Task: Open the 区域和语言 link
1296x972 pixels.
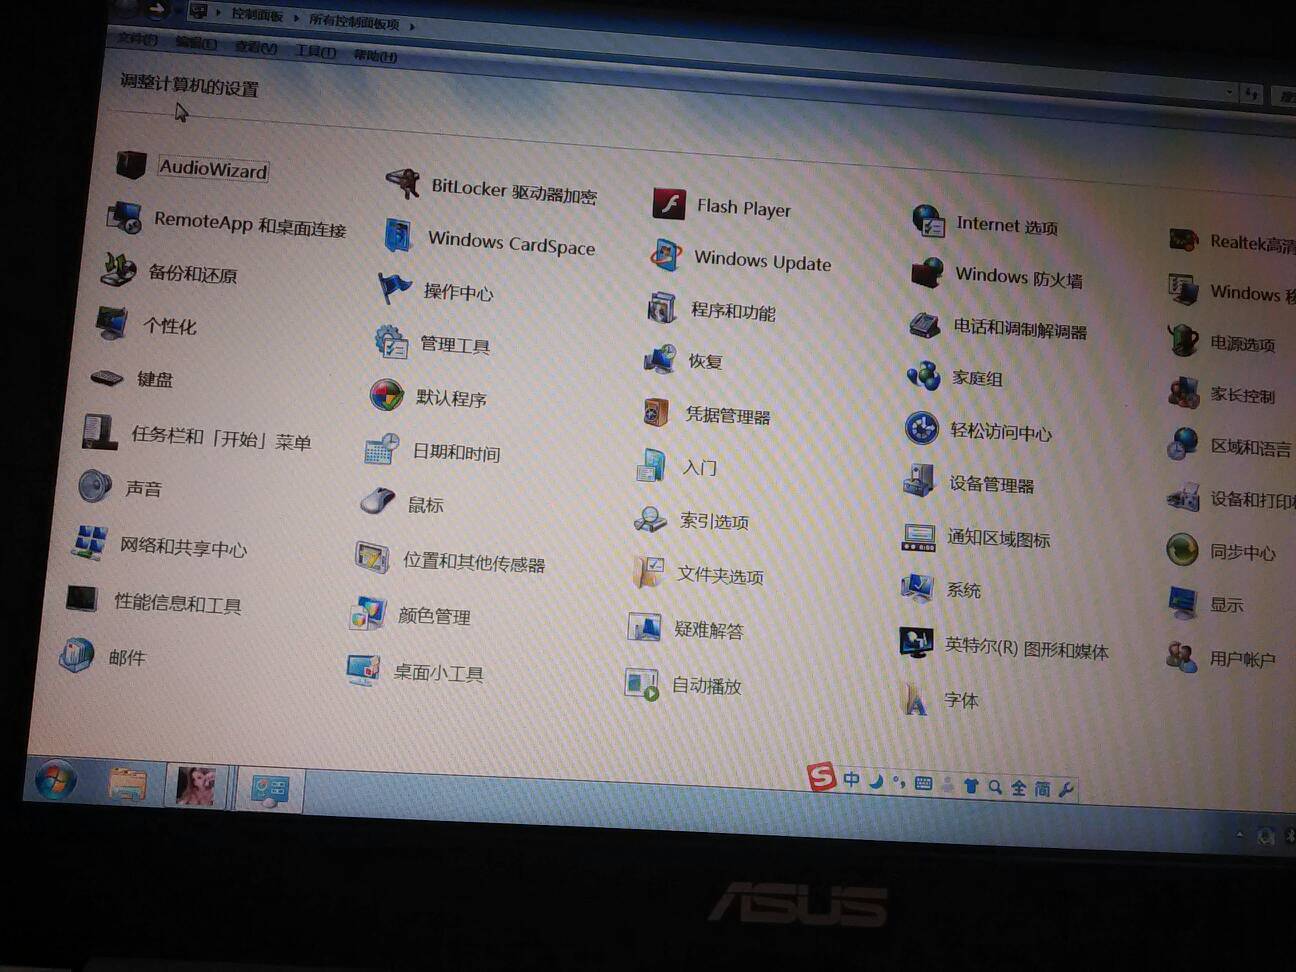Action: pyautogui.click(x=1251, y=447)
